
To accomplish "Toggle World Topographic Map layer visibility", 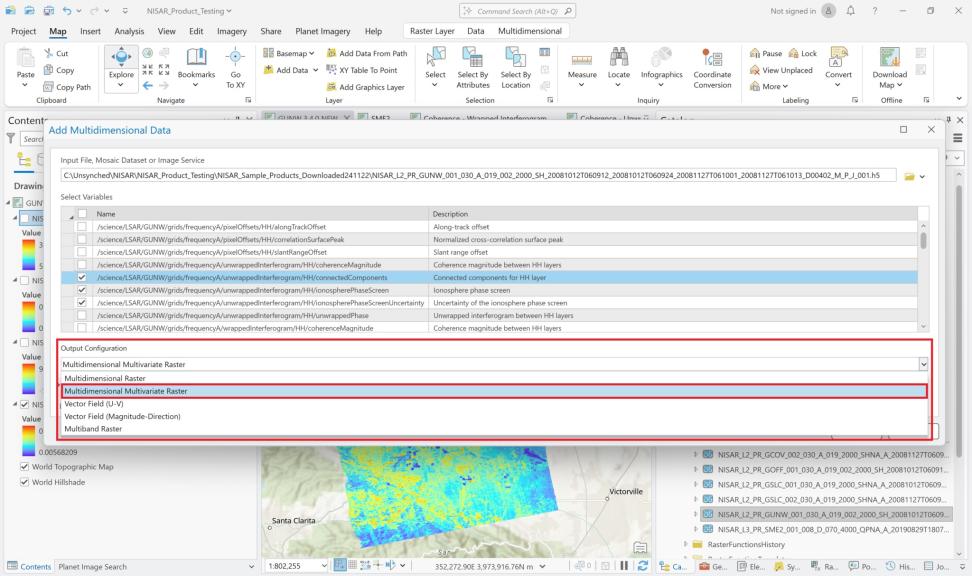I will 25,467.
